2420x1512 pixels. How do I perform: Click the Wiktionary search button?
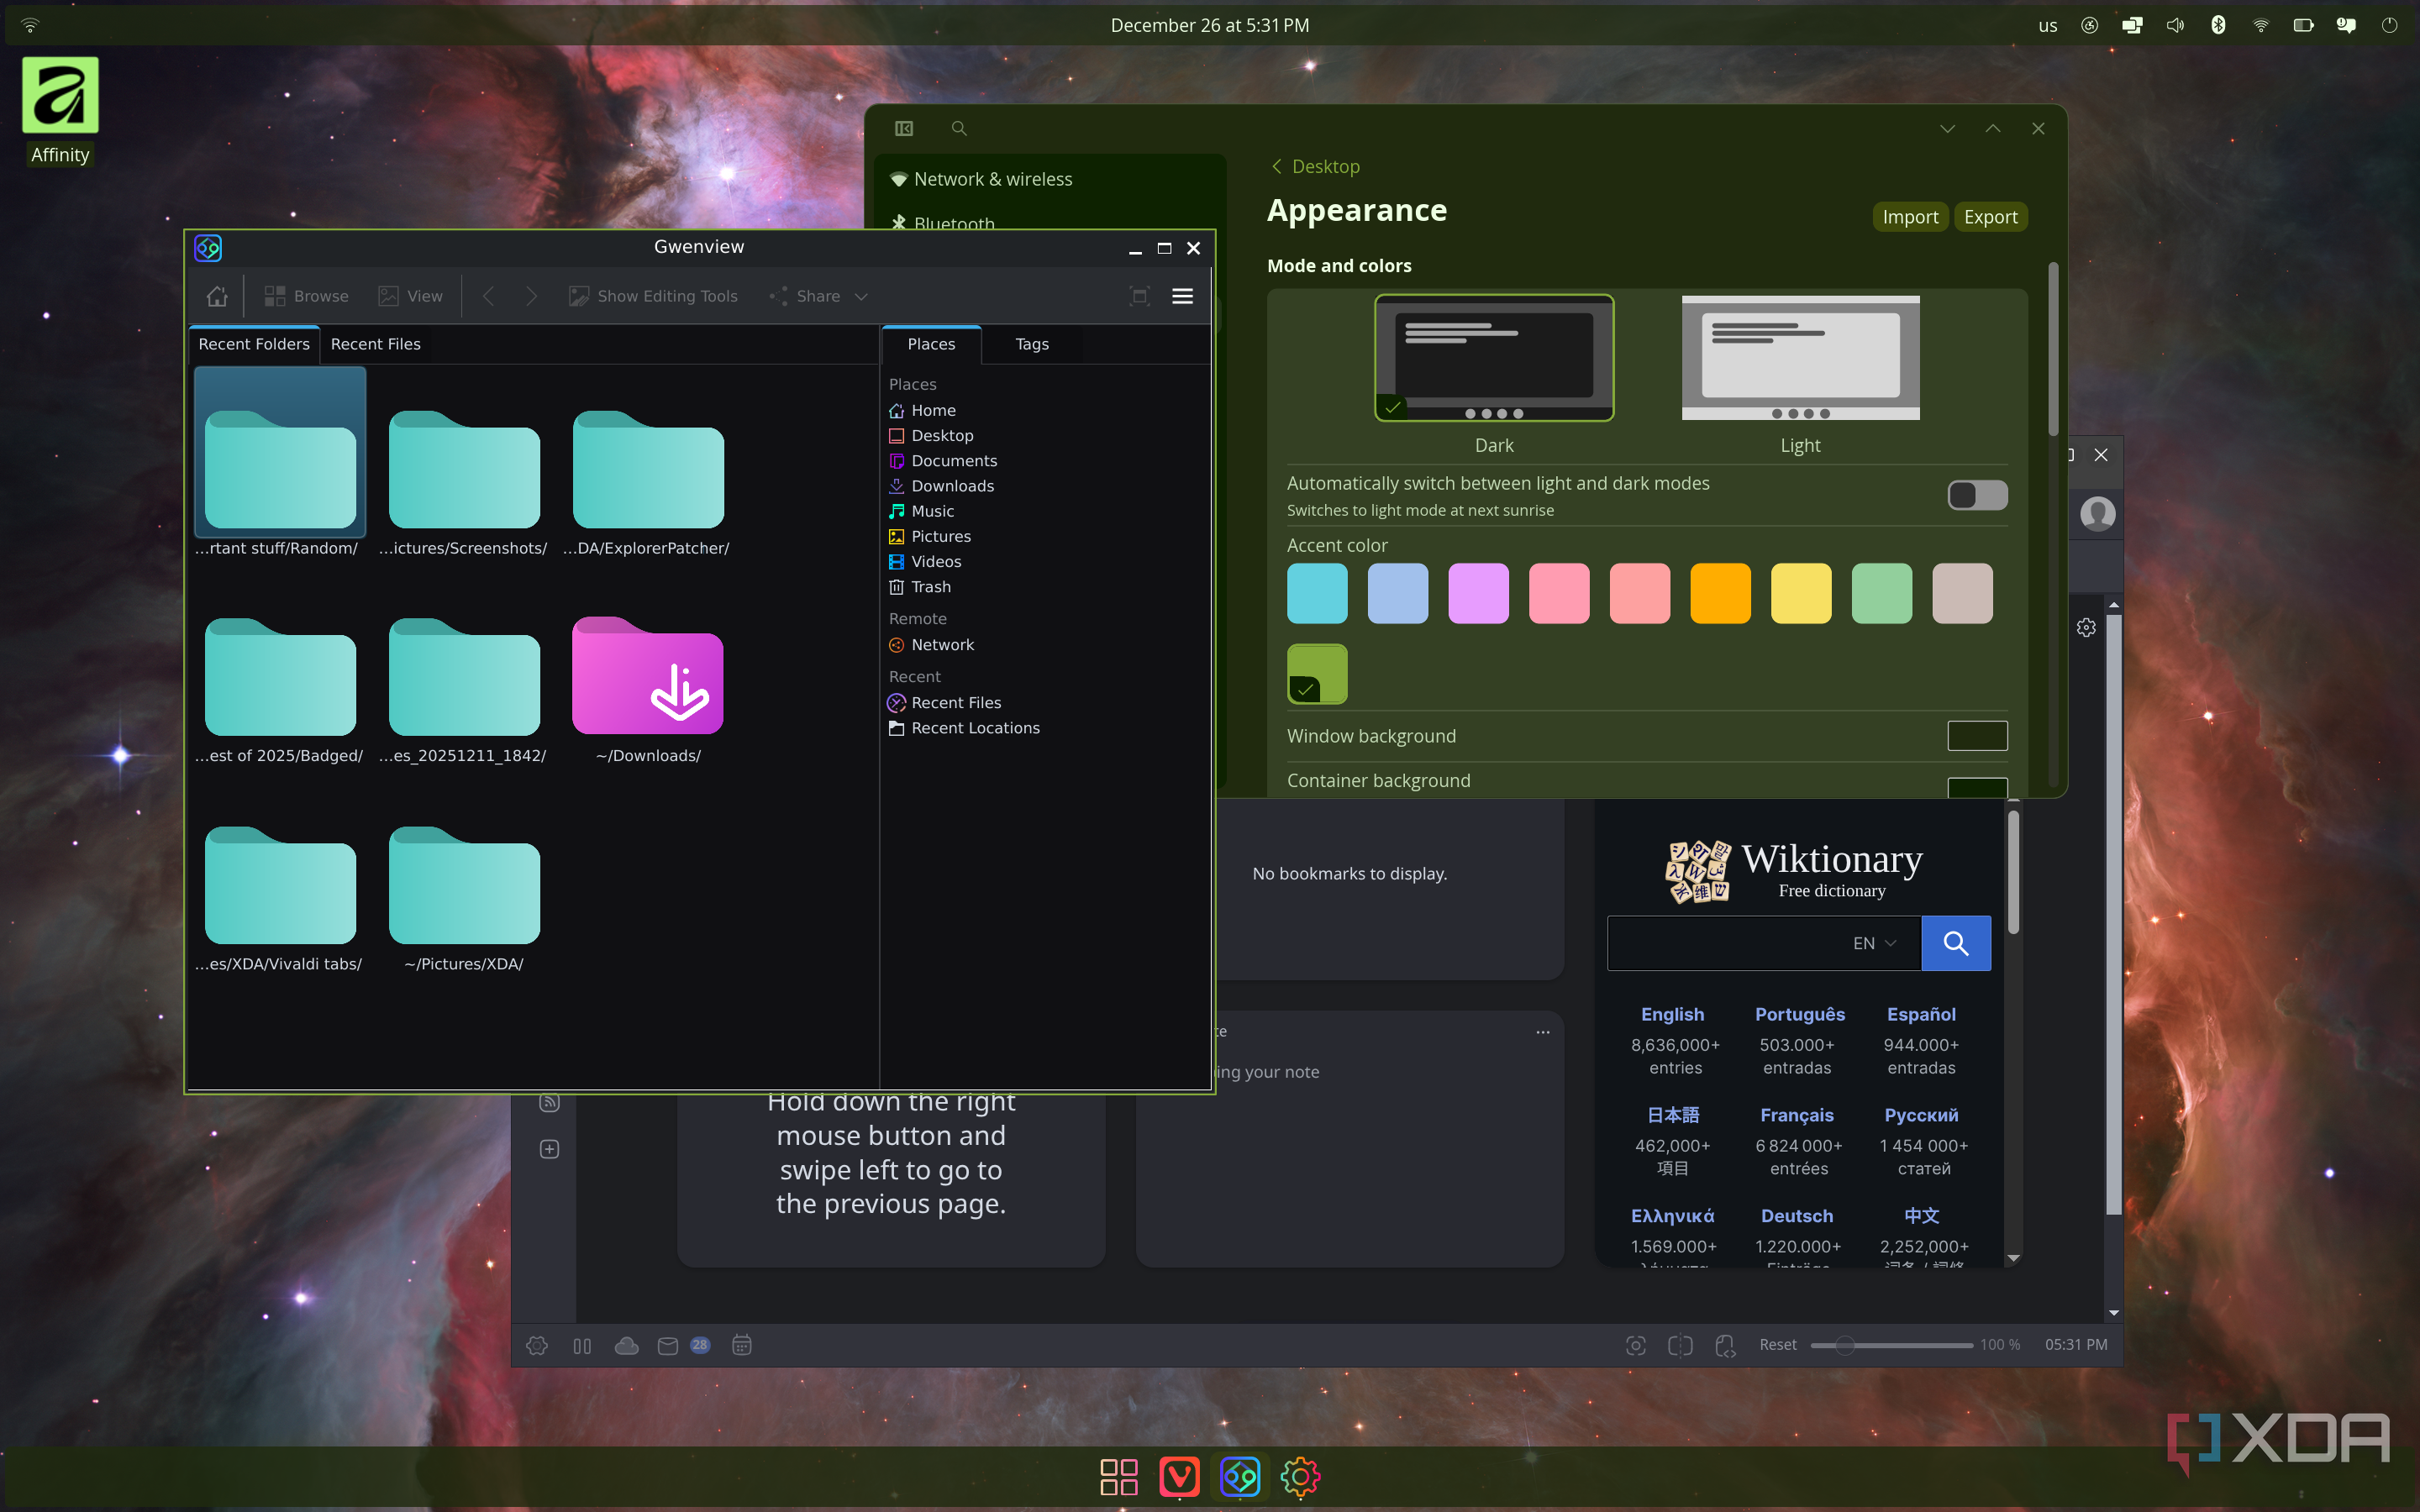point(1956,943)
